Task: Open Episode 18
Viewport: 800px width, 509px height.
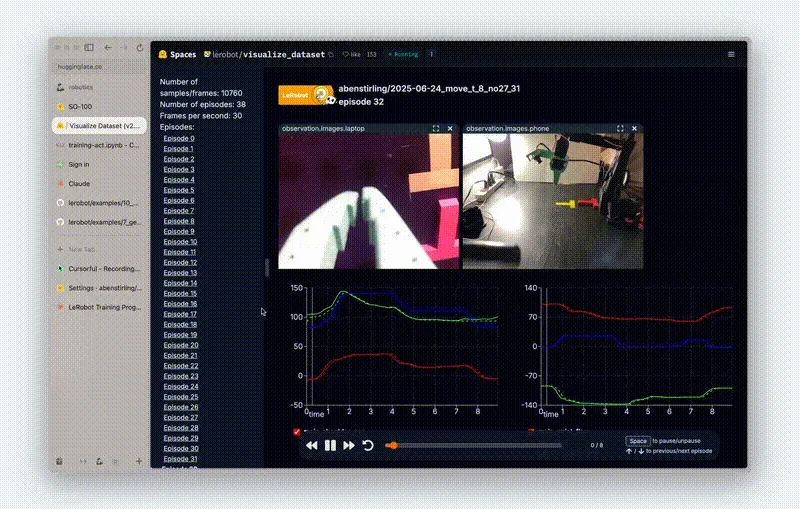Action: click(180, 324)
